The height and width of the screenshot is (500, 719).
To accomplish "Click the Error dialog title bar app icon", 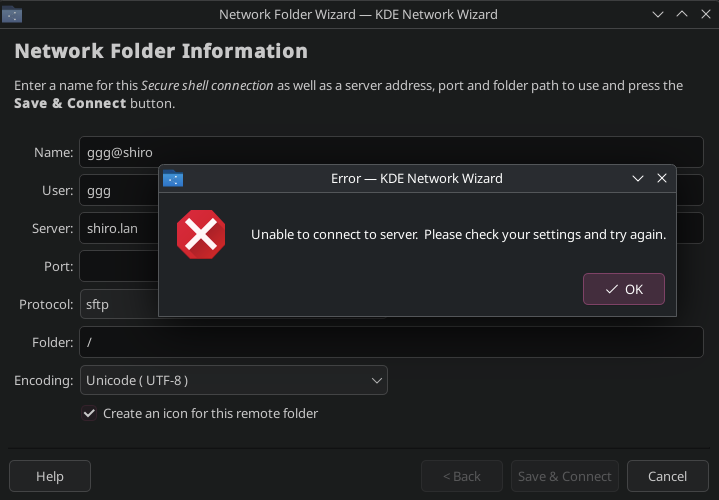I will coord(173,179).
